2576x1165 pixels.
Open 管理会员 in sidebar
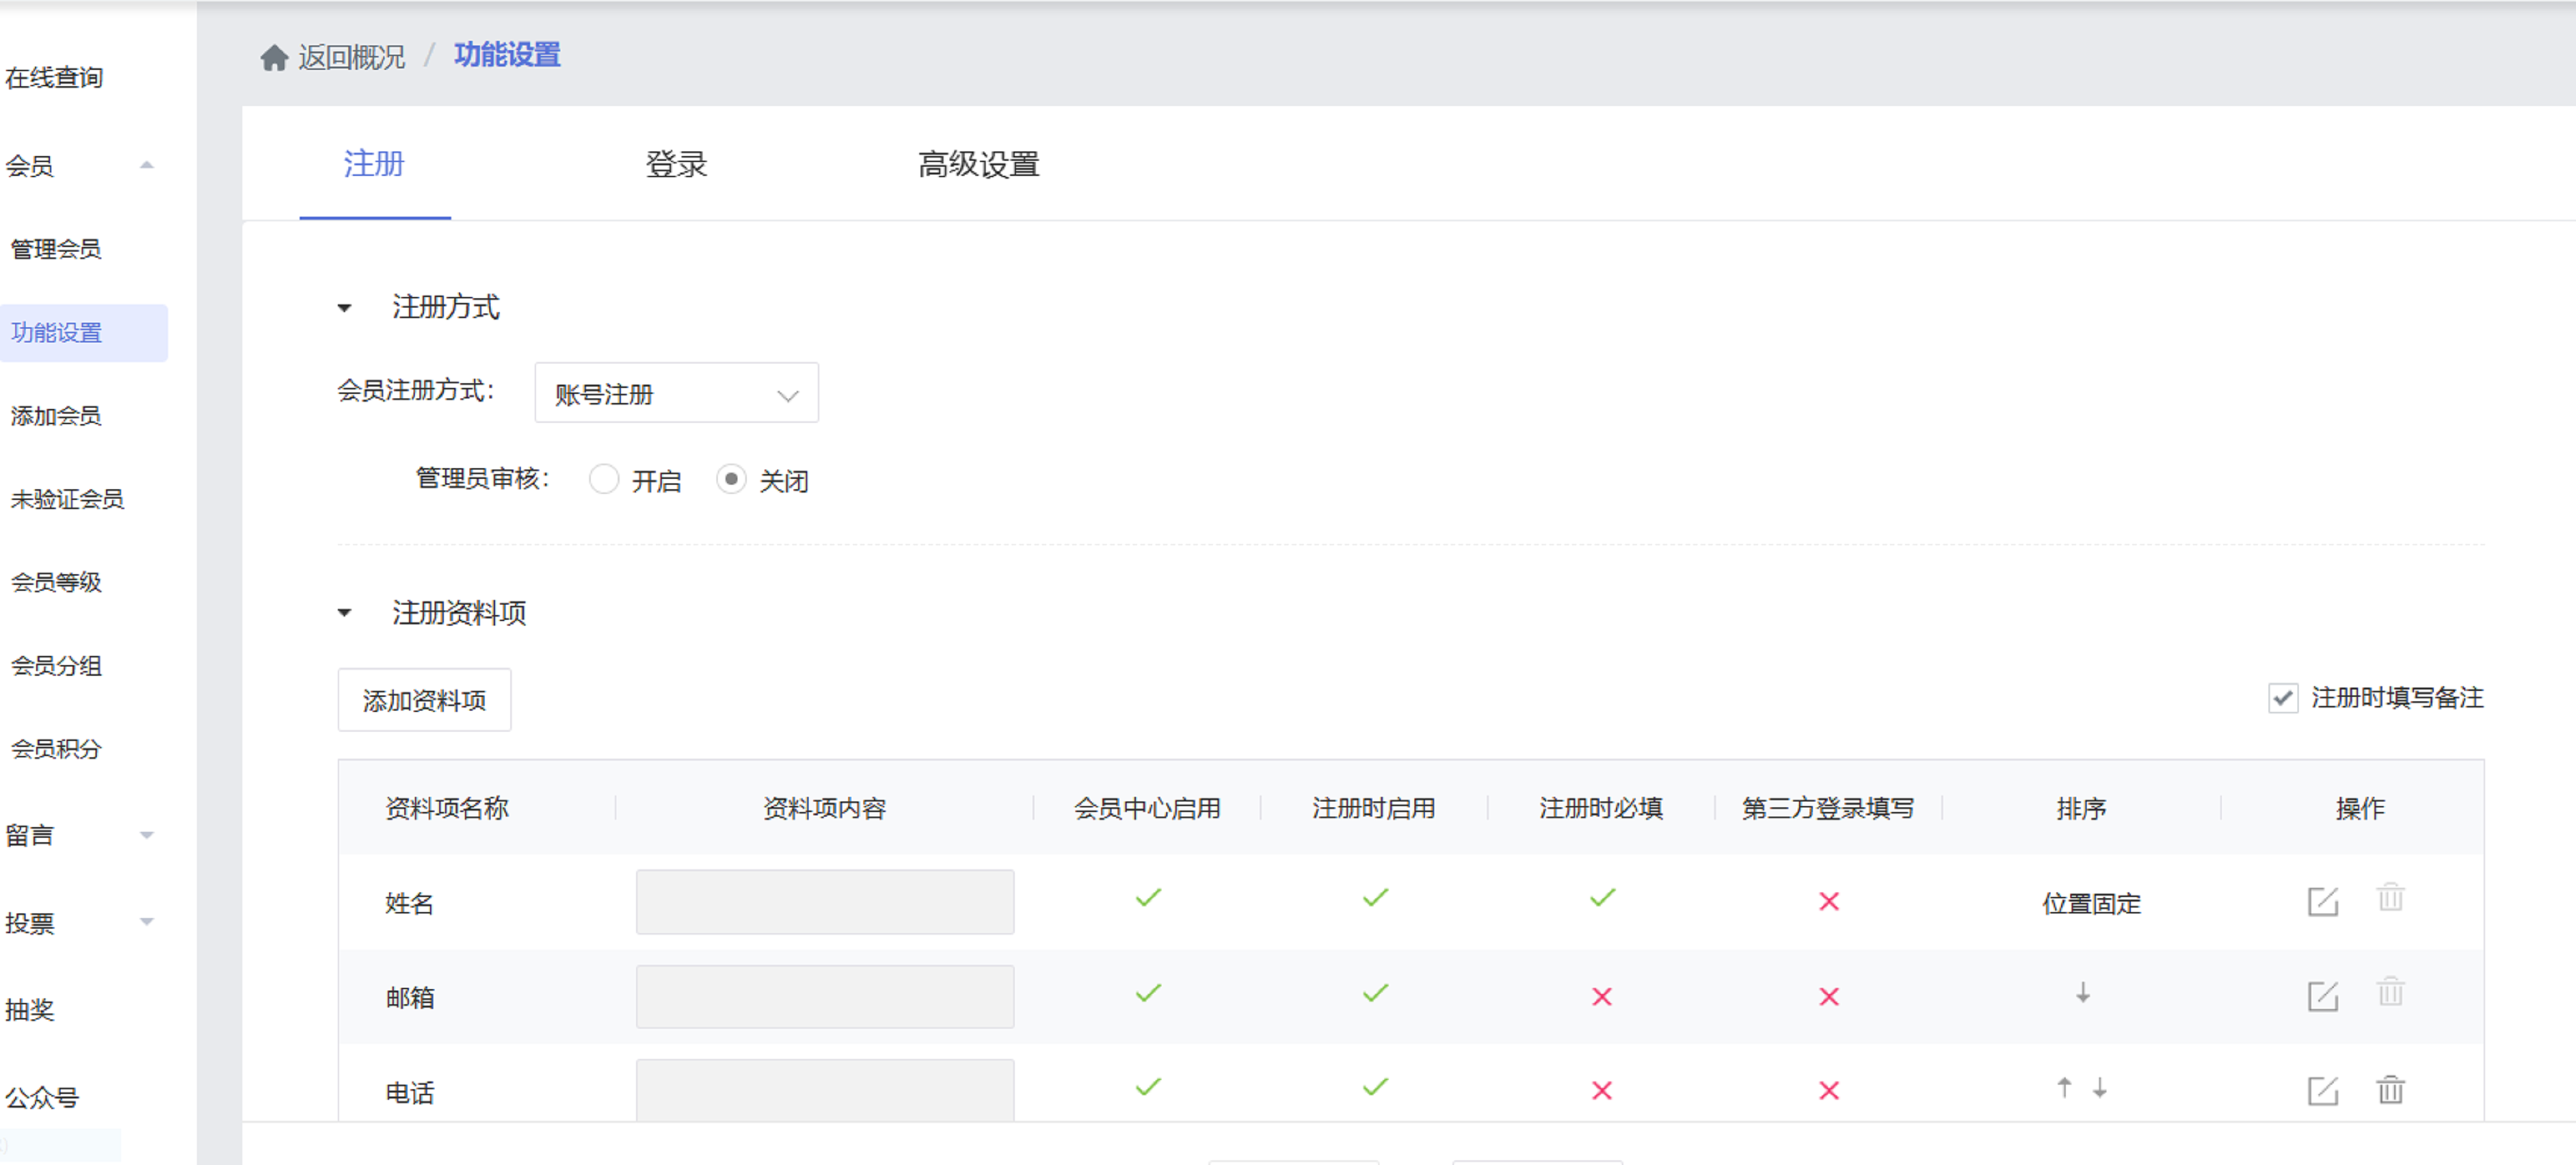tap(56, 249)
